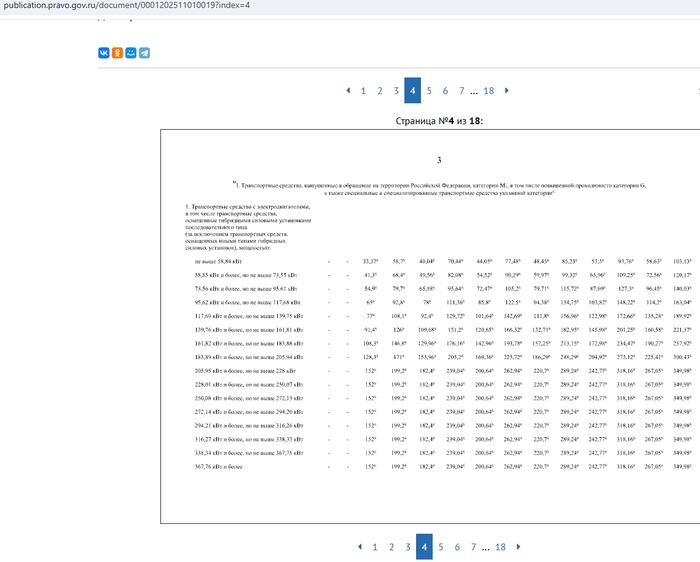Click current page 4 in top pagination
The image size is (700, 562).
point(412,91)
